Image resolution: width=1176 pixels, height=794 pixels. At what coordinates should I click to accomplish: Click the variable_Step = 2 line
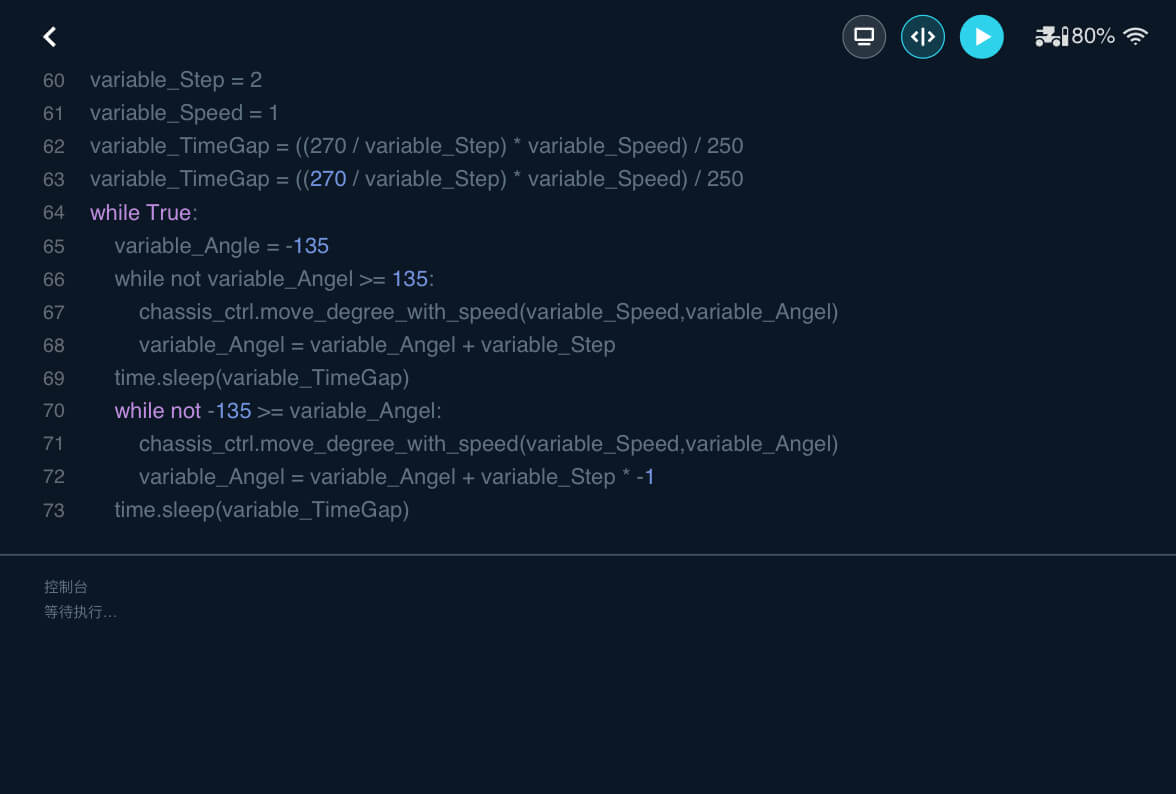(x=176, y=80)
